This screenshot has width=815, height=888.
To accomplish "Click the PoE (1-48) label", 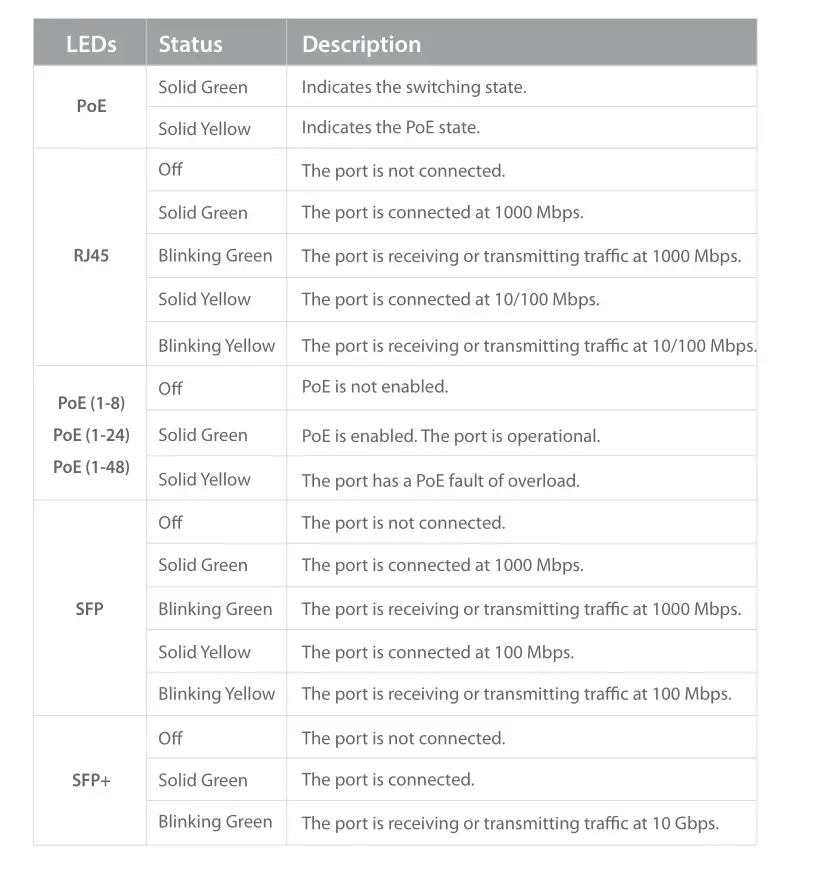I will pyautogui.click(x=91, y=466).
